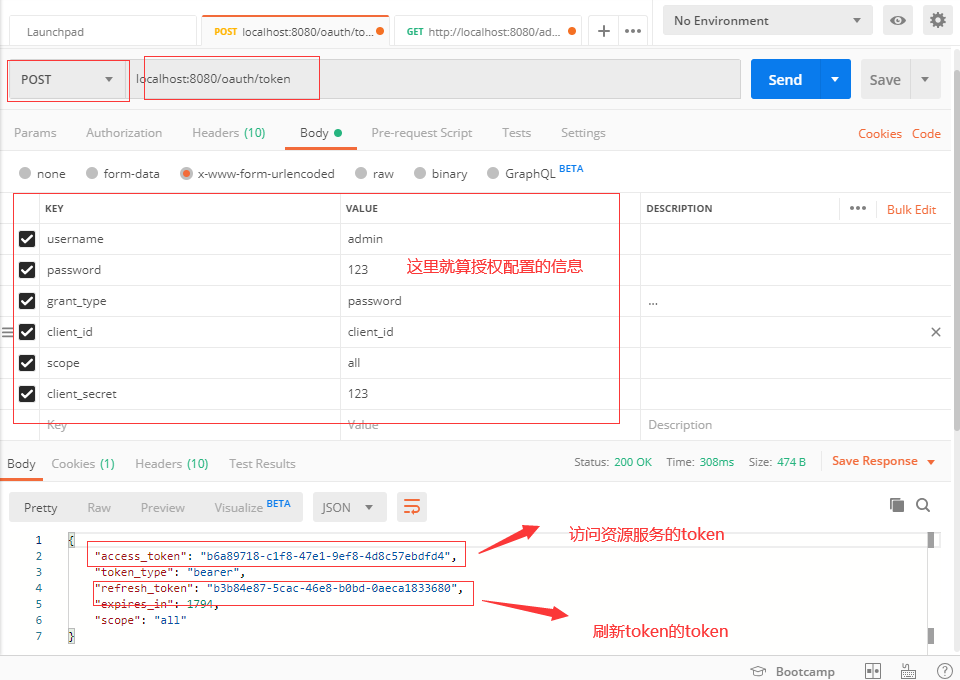Open the keyboard shortcuts icon in bottom bar

point(908,670)
